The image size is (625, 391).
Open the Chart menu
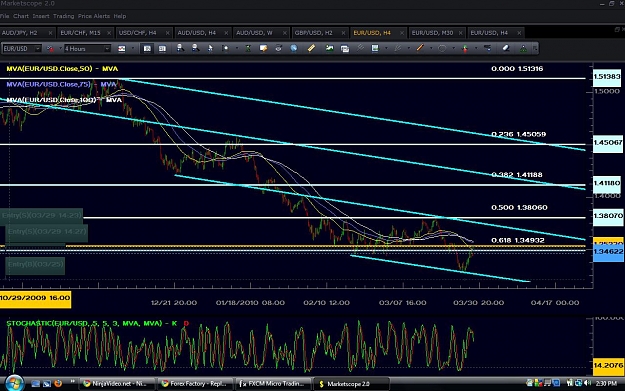click(21, 16)
